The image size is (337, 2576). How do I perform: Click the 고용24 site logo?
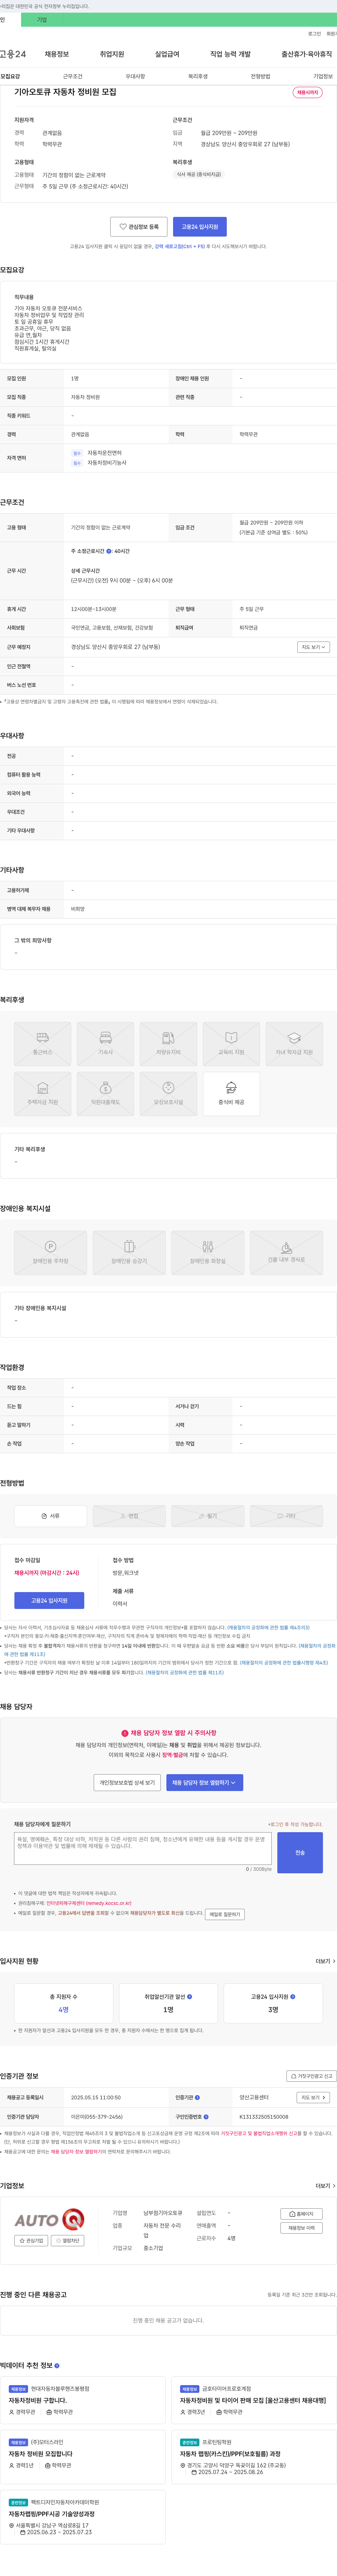point(13,54)
